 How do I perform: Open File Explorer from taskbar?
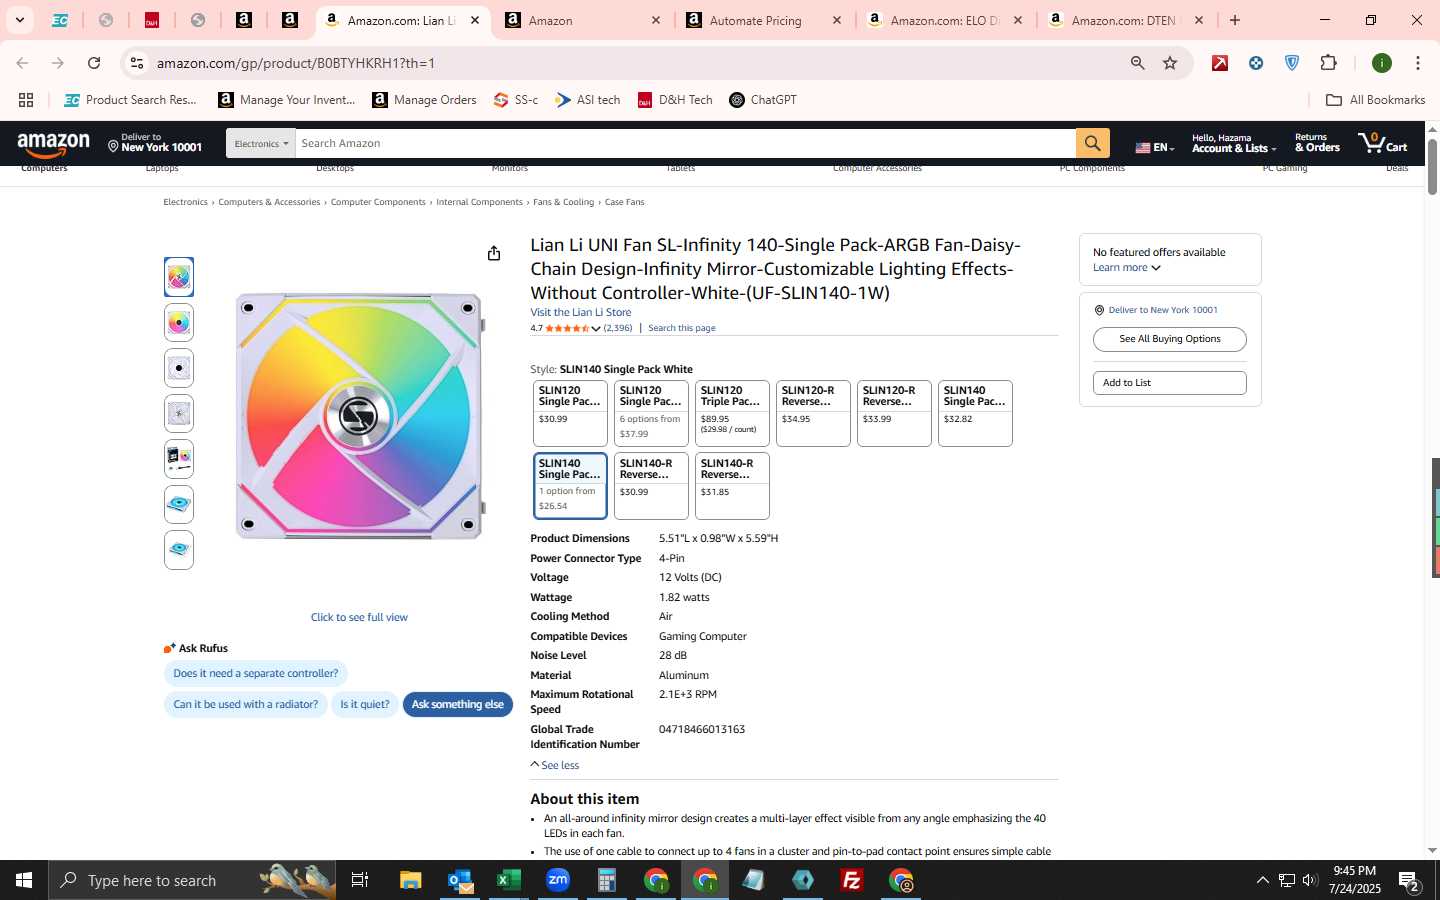click(x=411, y=880)
